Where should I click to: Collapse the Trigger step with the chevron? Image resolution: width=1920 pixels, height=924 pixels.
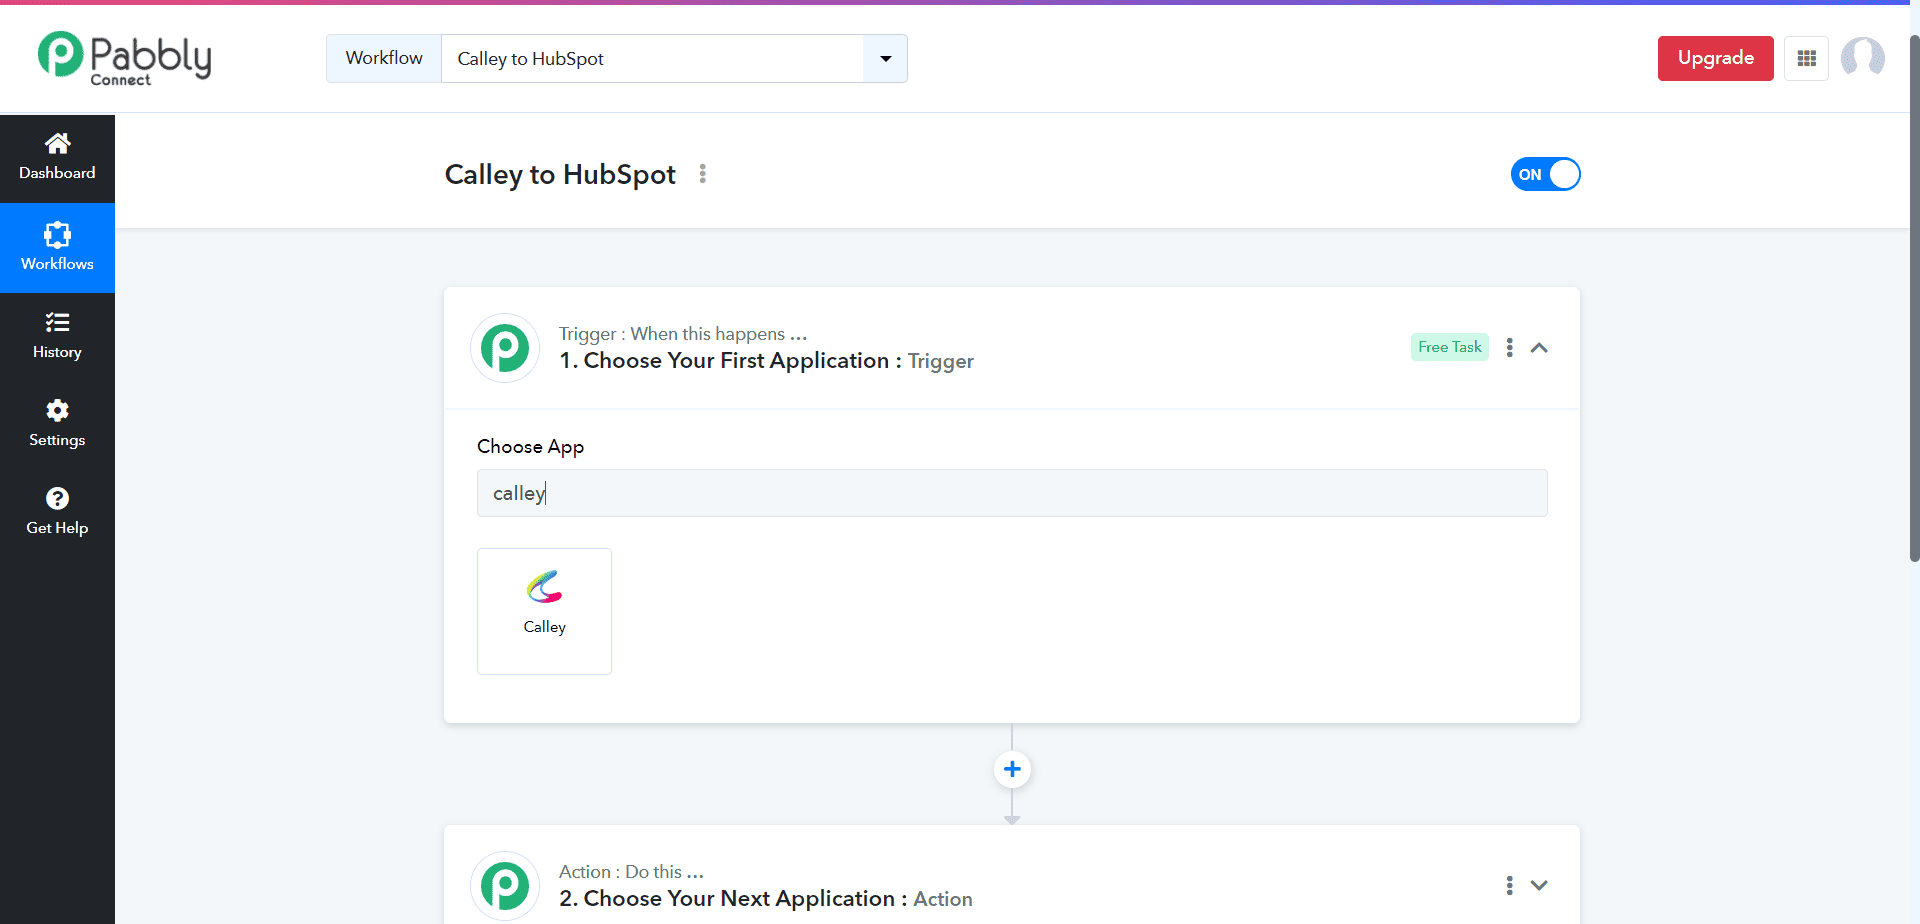pos(1539,348)
